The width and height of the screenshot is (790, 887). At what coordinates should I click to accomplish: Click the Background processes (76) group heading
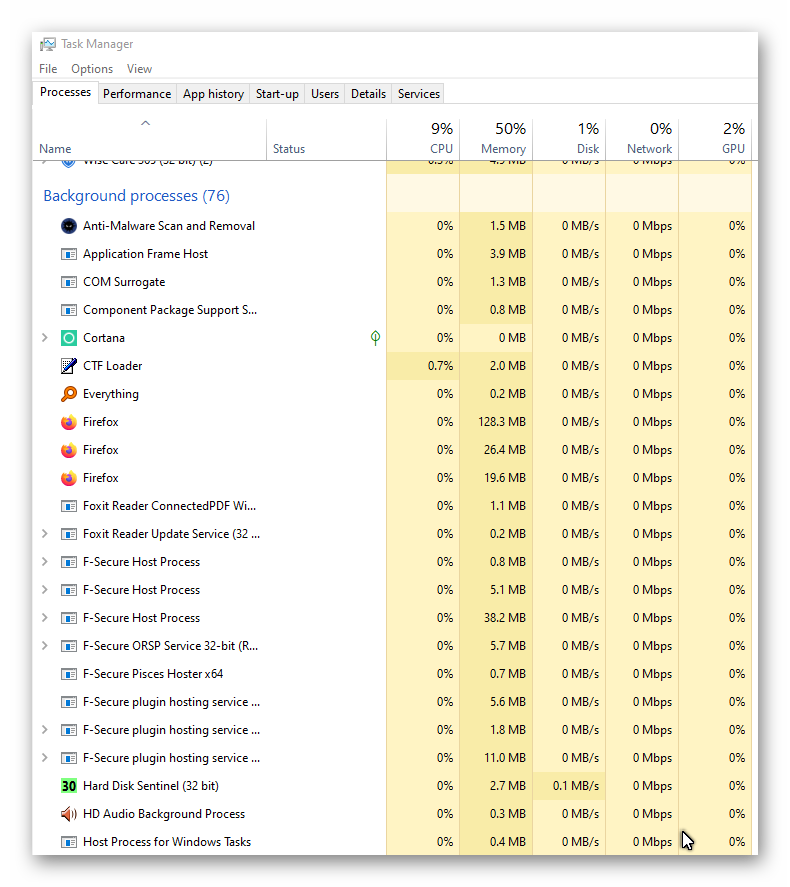(x=136, y=196)
